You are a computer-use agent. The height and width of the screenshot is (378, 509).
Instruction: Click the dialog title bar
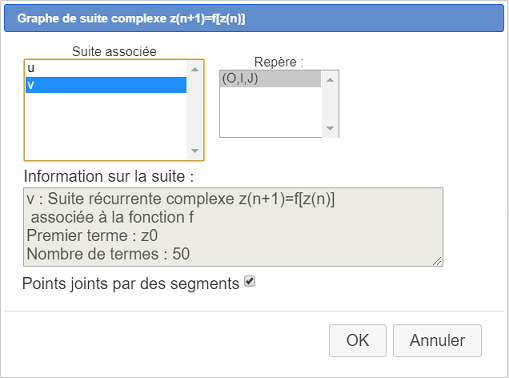254,18
